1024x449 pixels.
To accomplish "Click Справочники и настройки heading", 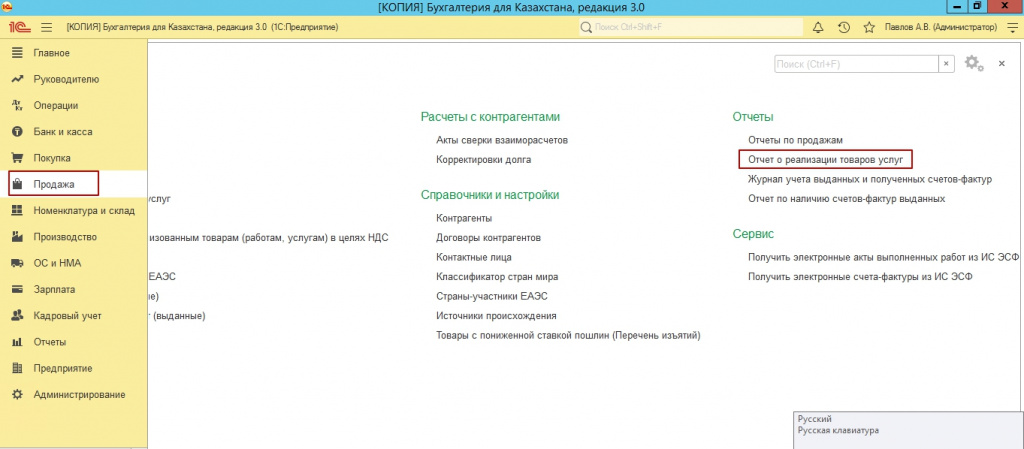I will [490, 195].
